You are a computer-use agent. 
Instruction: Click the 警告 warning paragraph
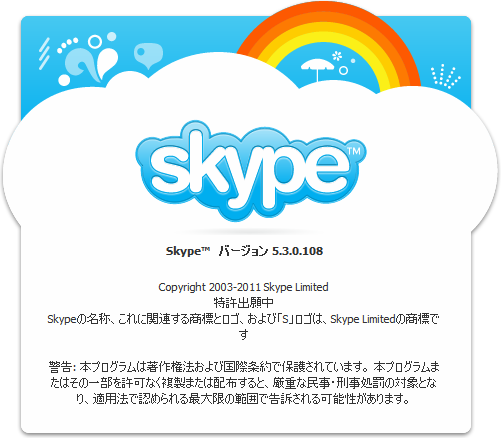[x=244, y=383]
